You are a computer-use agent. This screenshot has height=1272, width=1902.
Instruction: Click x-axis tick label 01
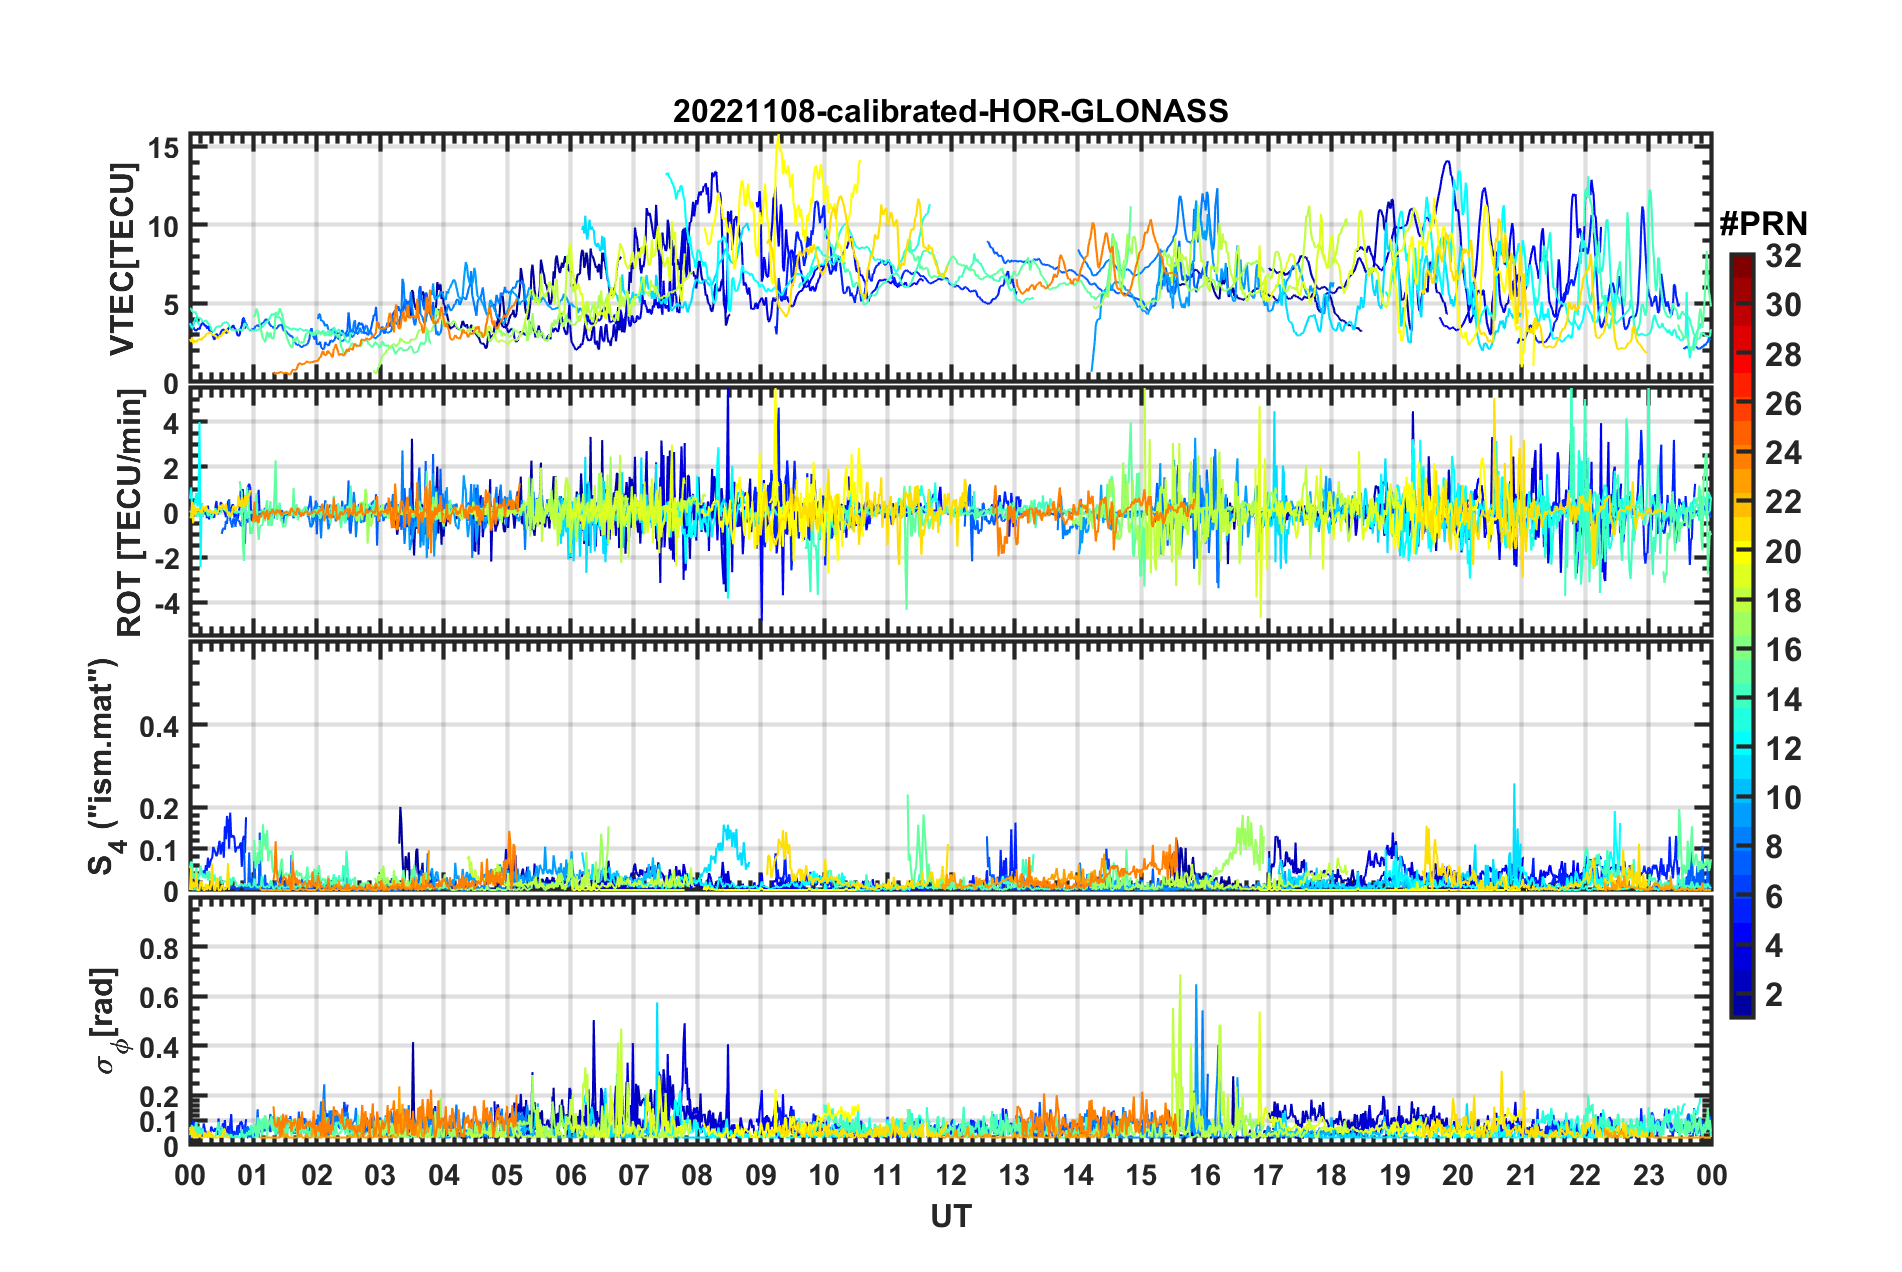[253, 1175]
